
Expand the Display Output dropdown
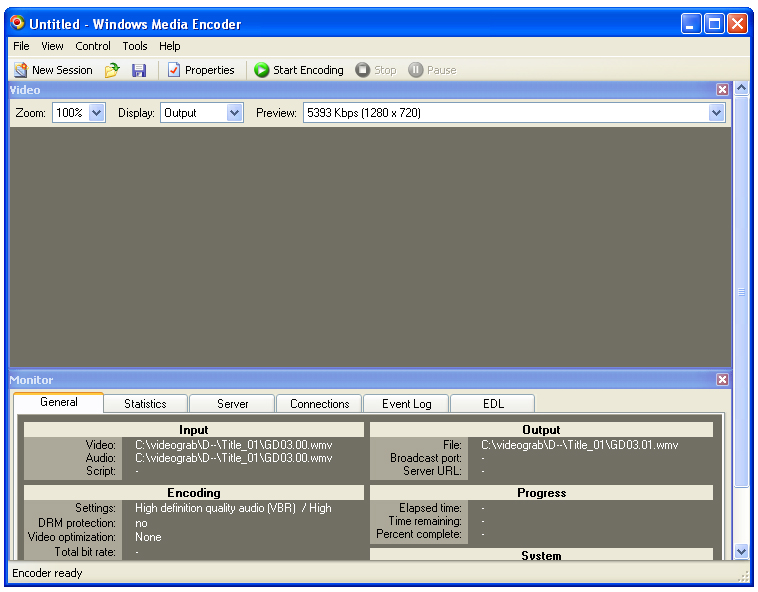point(234,113)
